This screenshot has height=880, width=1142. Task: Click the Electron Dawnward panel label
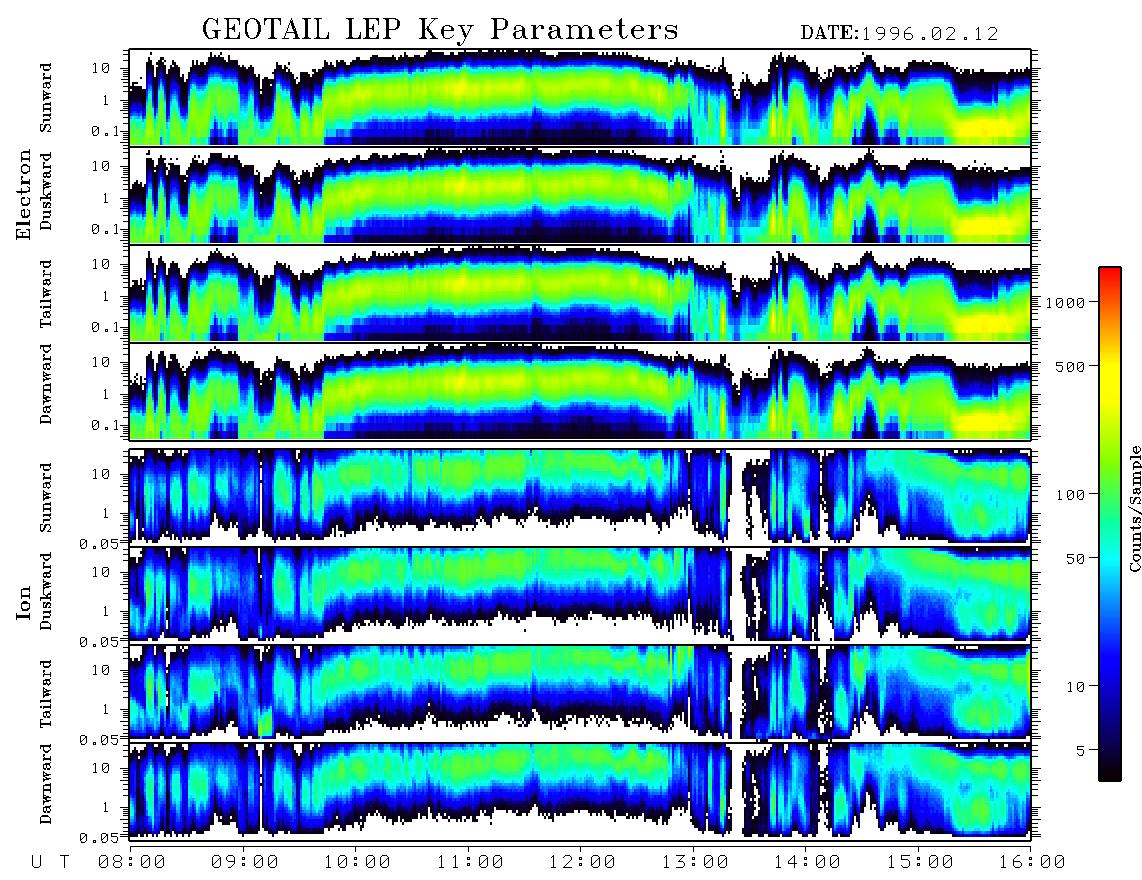pos(46,384)
